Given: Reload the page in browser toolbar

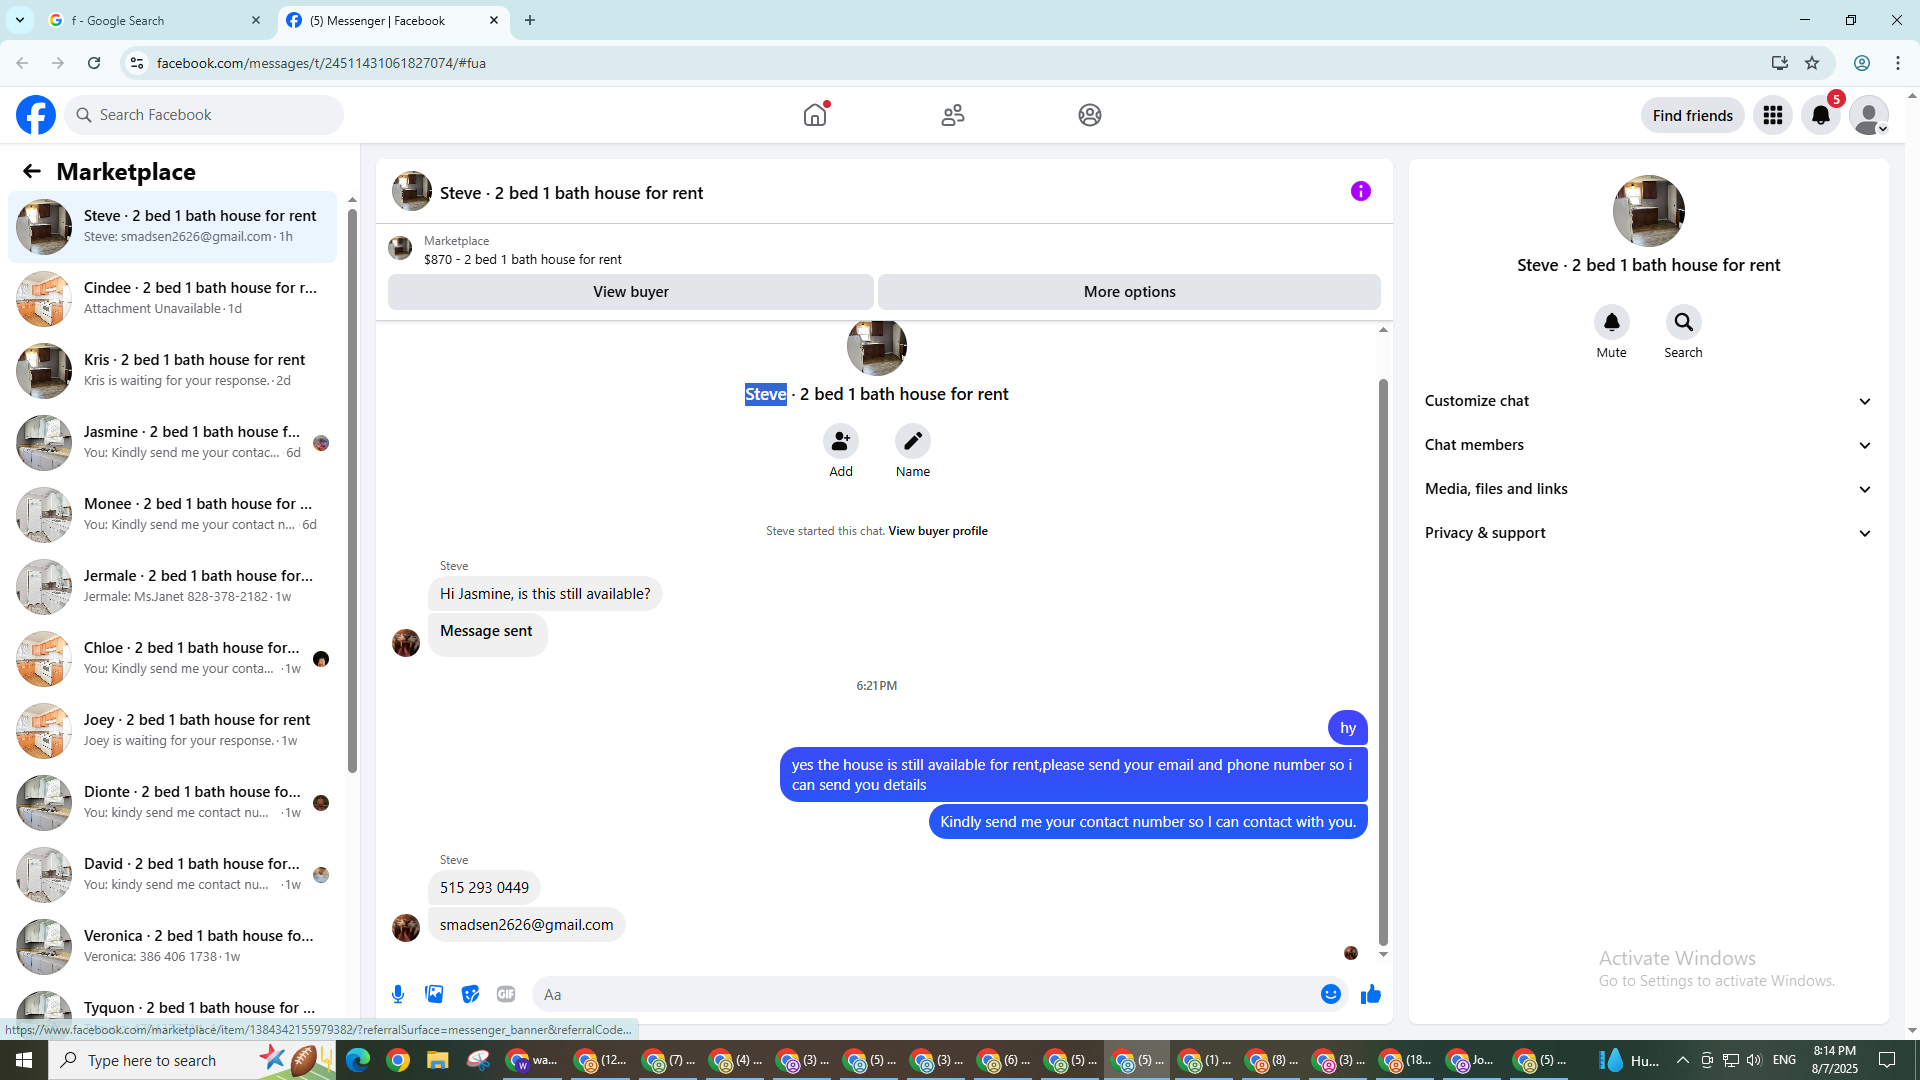Looking at the screenshot, I should [x=94, y=63].
